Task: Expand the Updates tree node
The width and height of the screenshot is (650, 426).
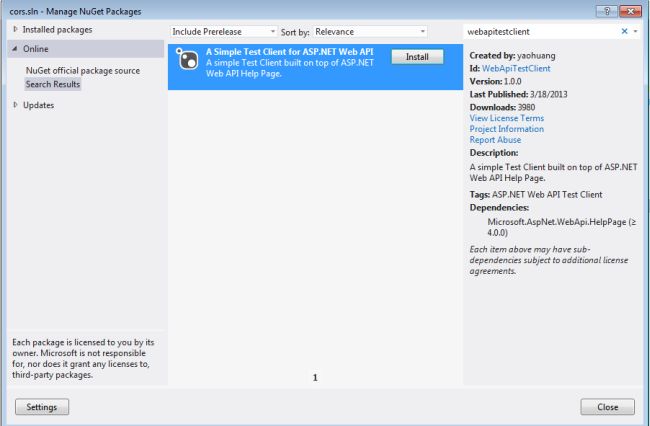Action: pos(15,105)
